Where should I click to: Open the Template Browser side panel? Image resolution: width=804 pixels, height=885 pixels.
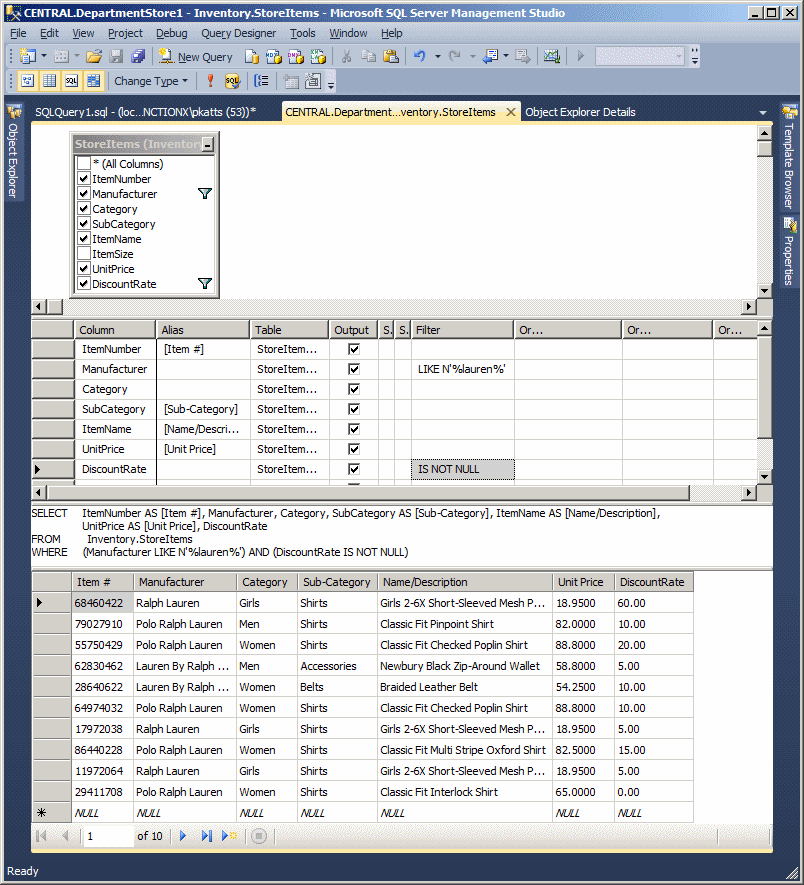tap(789, 156)
